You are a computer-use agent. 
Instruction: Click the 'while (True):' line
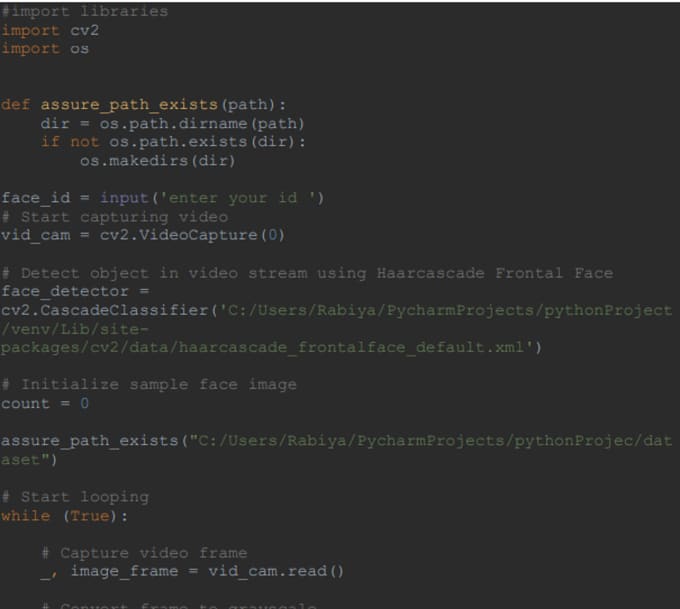65,516
